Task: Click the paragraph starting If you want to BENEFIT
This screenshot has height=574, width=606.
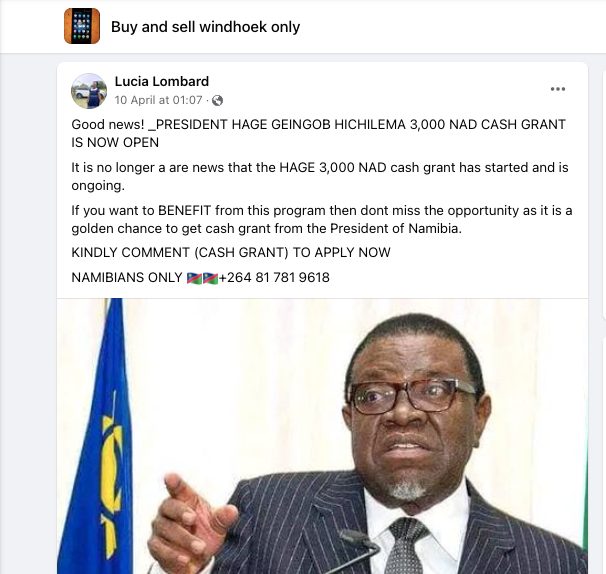Action: coord(322,220)
